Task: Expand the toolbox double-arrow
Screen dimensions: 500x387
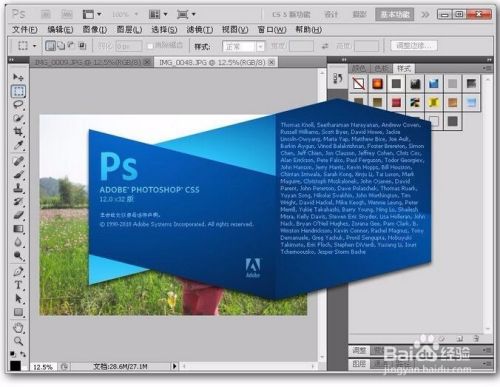Action: [11, 60]
